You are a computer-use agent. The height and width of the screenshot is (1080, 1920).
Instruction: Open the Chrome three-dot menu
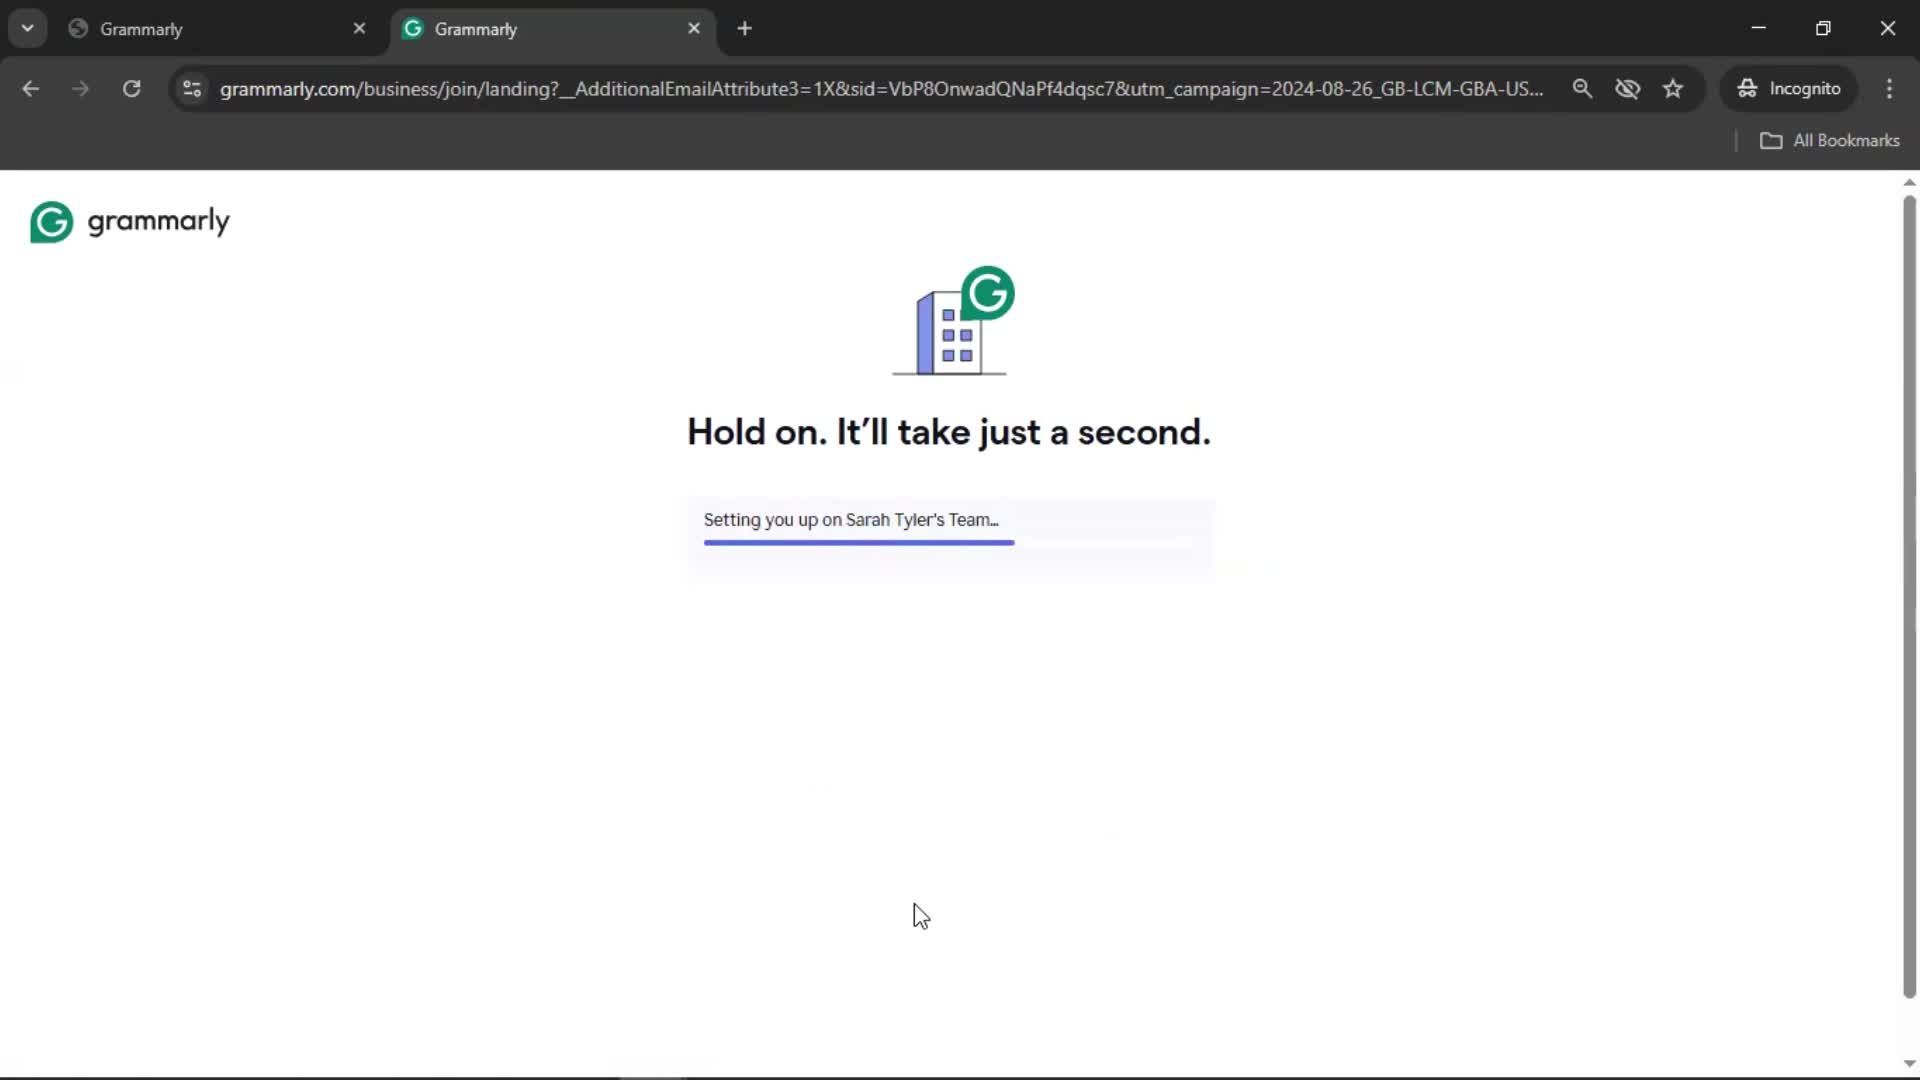pyautogui.click(x=1889, y=89)
